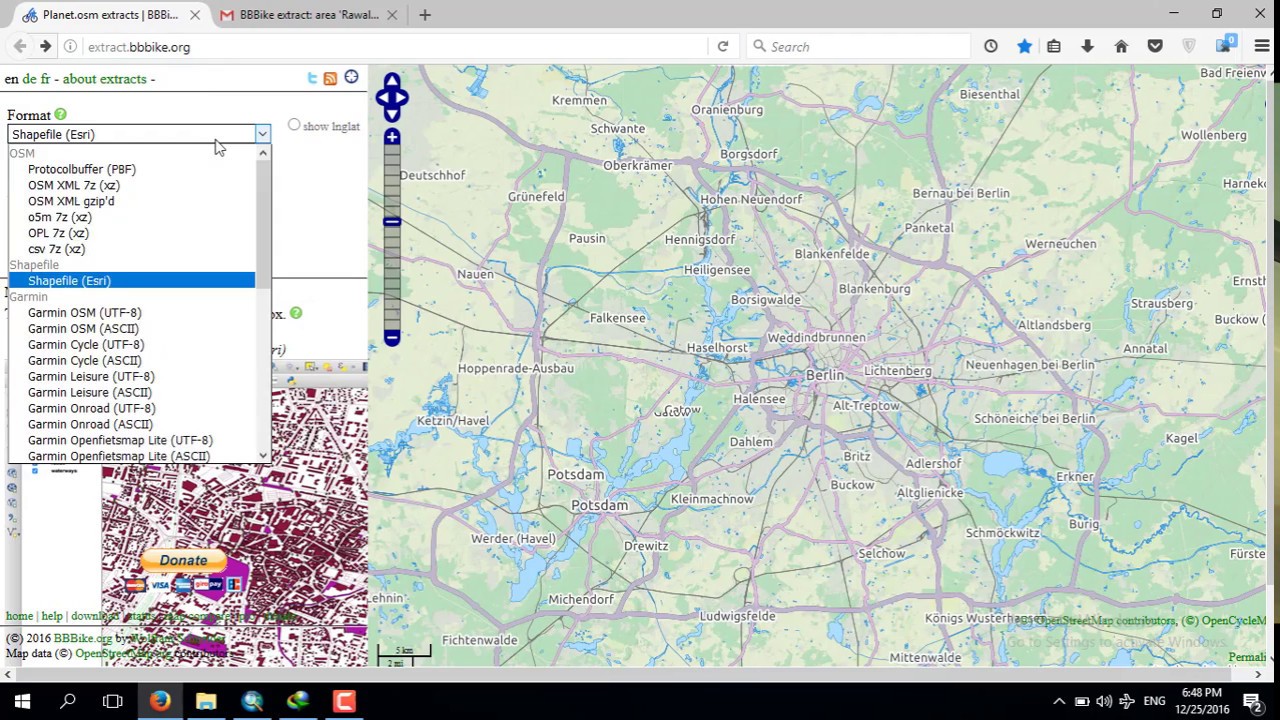This screenshot has width=1280, height=720.
Task: Click the back navigation arrow
Action: click(19, 46)
